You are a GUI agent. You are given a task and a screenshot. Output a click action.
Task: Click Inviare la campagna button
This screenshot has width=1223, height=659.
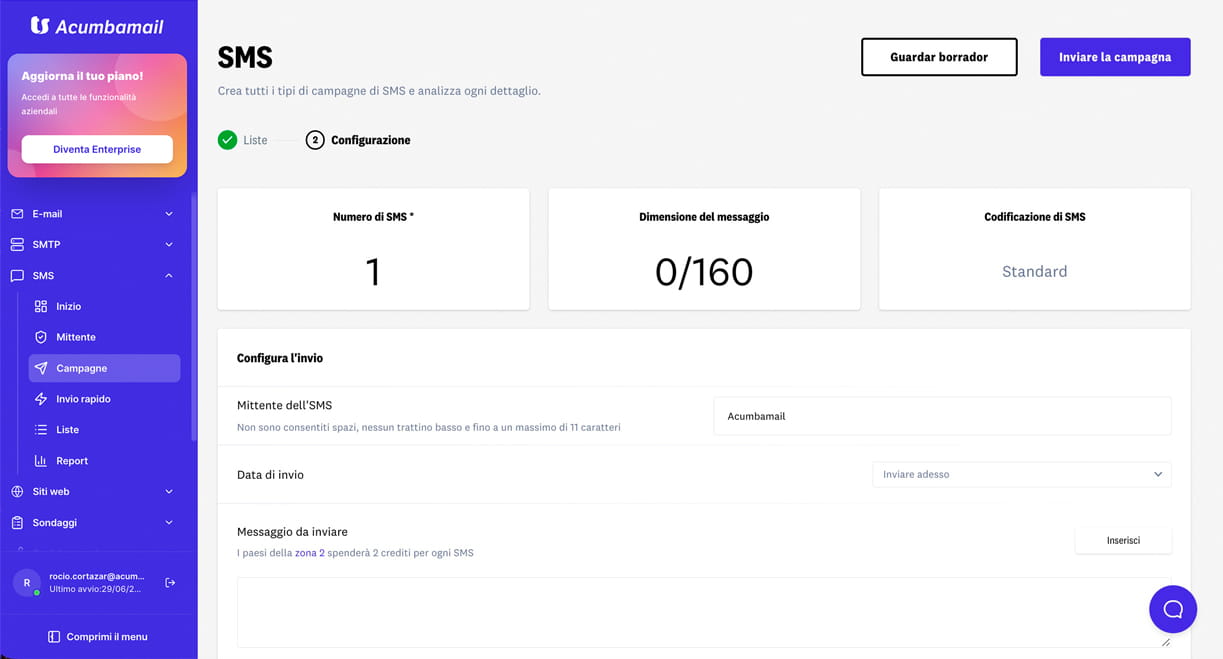1115,57
